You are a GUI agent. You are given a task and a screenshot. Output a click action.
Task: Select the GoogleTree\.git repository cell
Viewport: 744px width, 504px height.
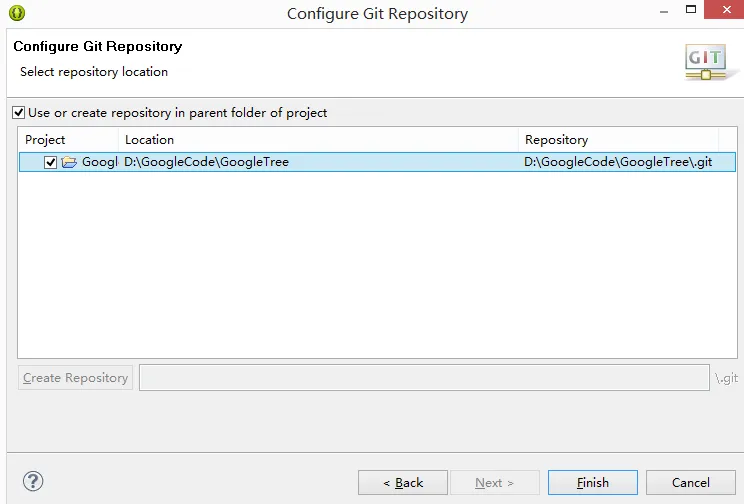click(x=618, y=162)
